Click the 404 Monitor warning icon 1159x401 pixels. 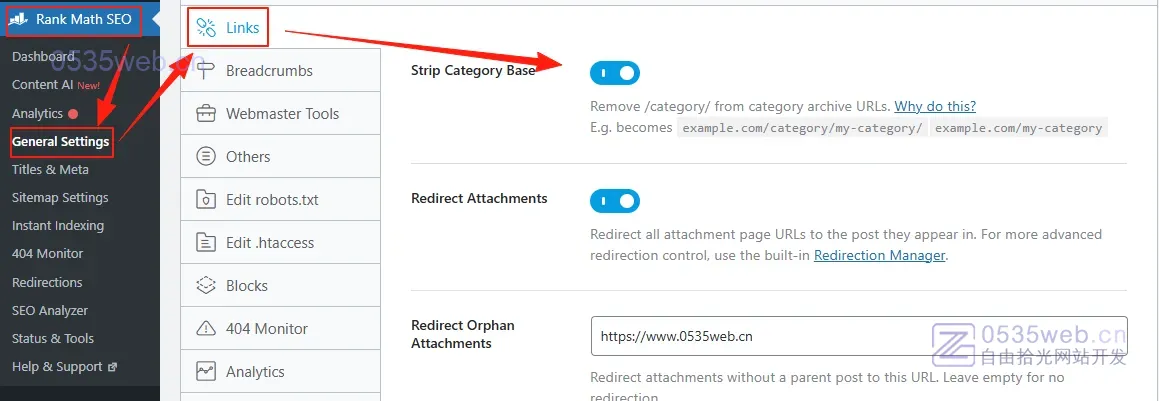(x=207, y=328)
